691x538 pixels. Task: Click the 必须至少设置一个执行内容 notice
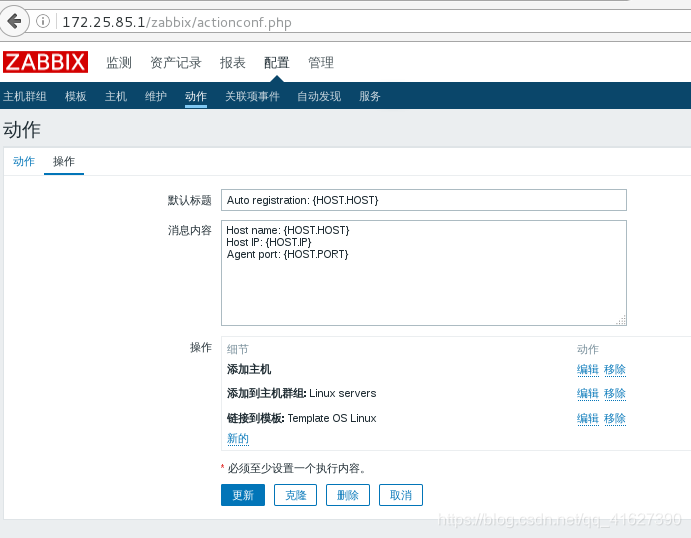click(297, 468)
